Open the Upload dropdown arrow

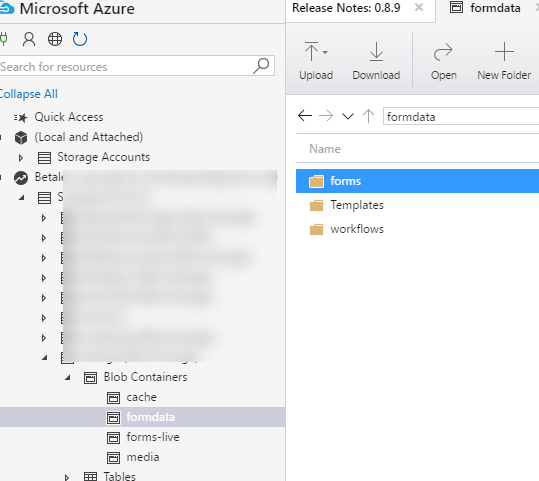point(325,52)
